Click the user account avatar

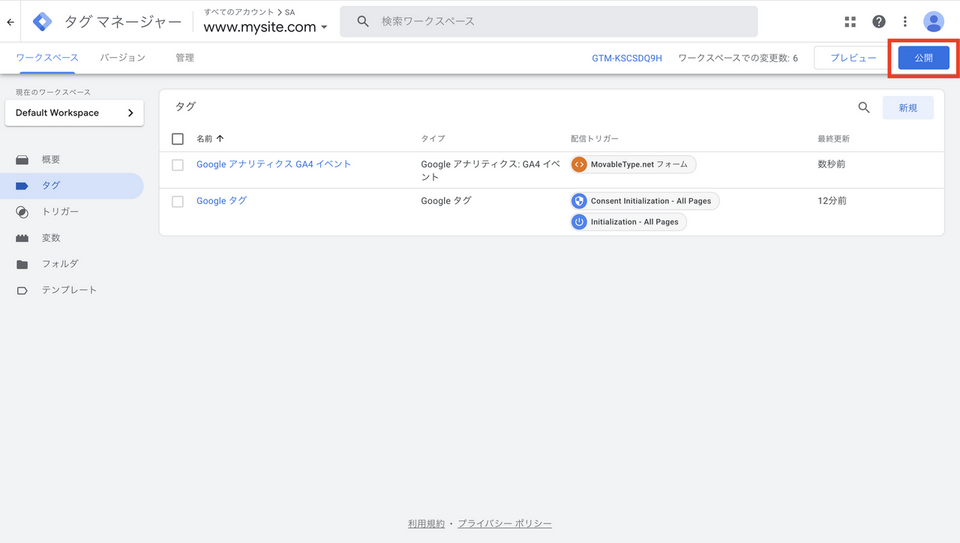tap(933, 21)
